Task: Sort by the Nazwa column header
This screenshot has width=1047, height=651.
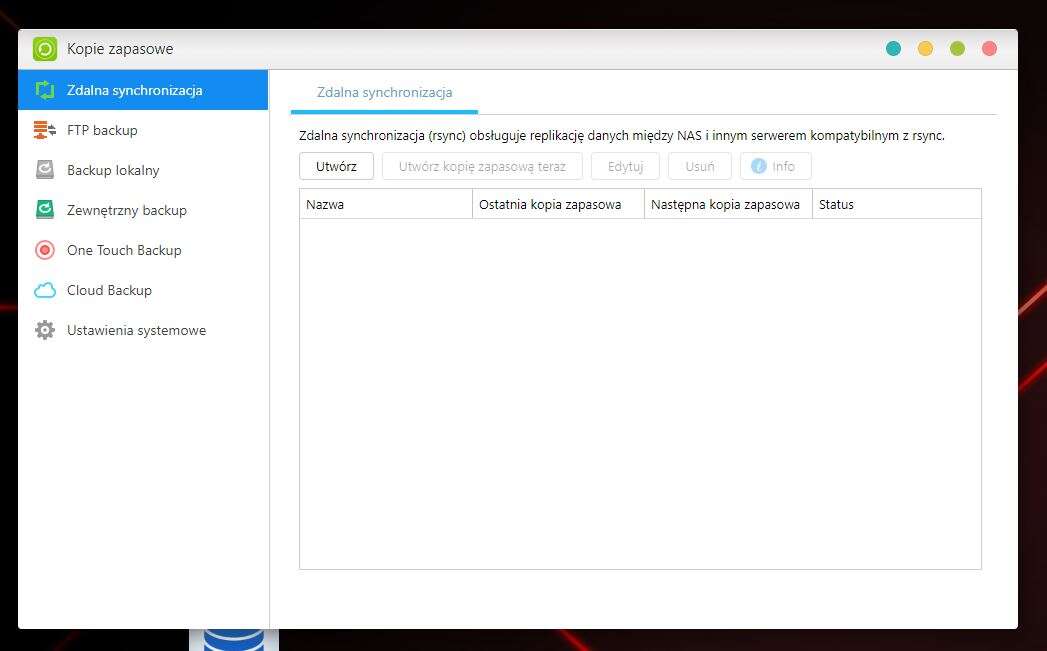Action: (x=385, y=204)
